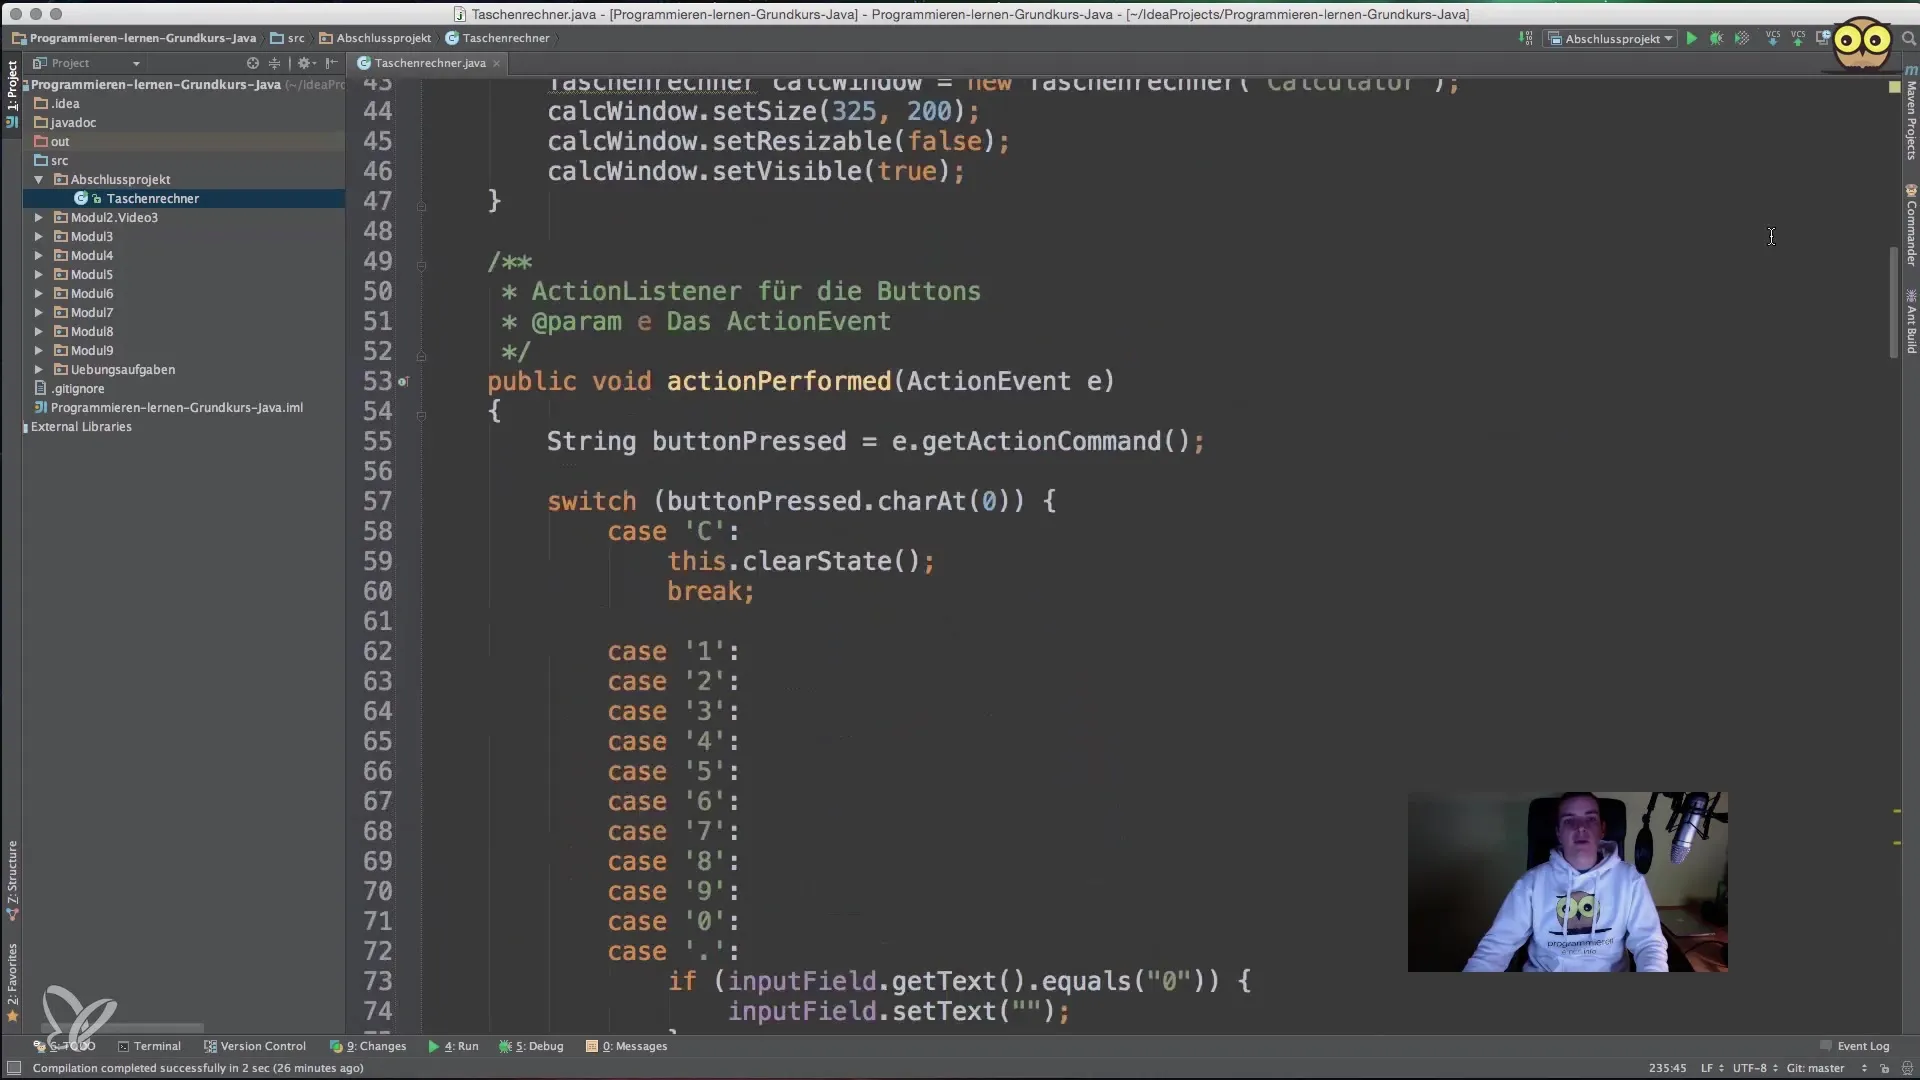Open the 5: Debug tool window
Image resolution: width=1920 pixels, height=1080 pixels.
point(531,1046)
